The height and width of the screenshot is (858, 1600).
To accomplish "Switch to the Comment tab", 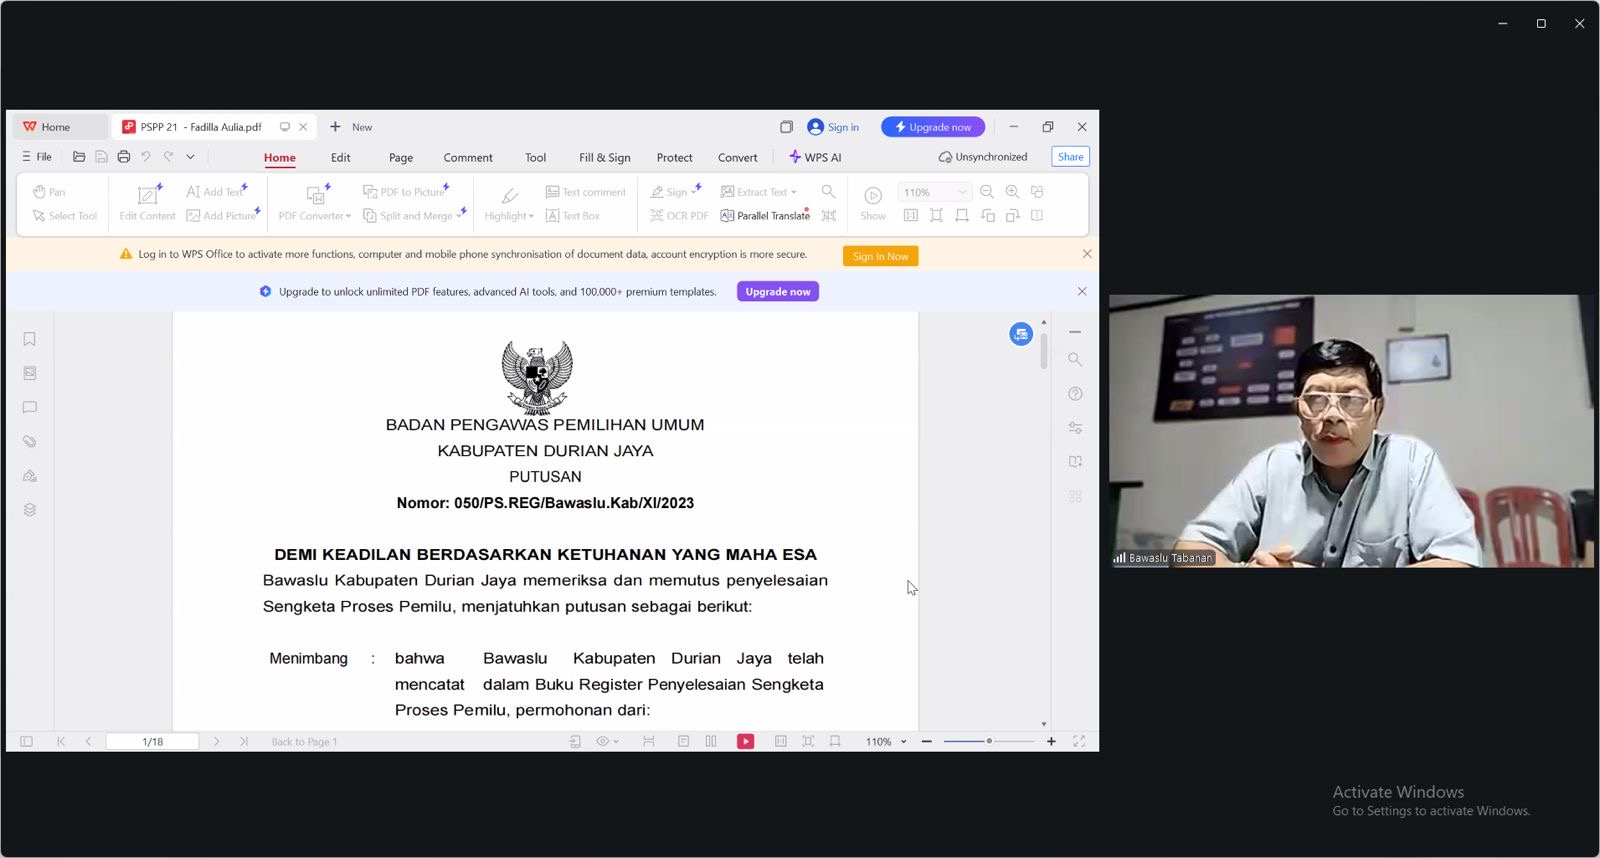I will [468, 158].
